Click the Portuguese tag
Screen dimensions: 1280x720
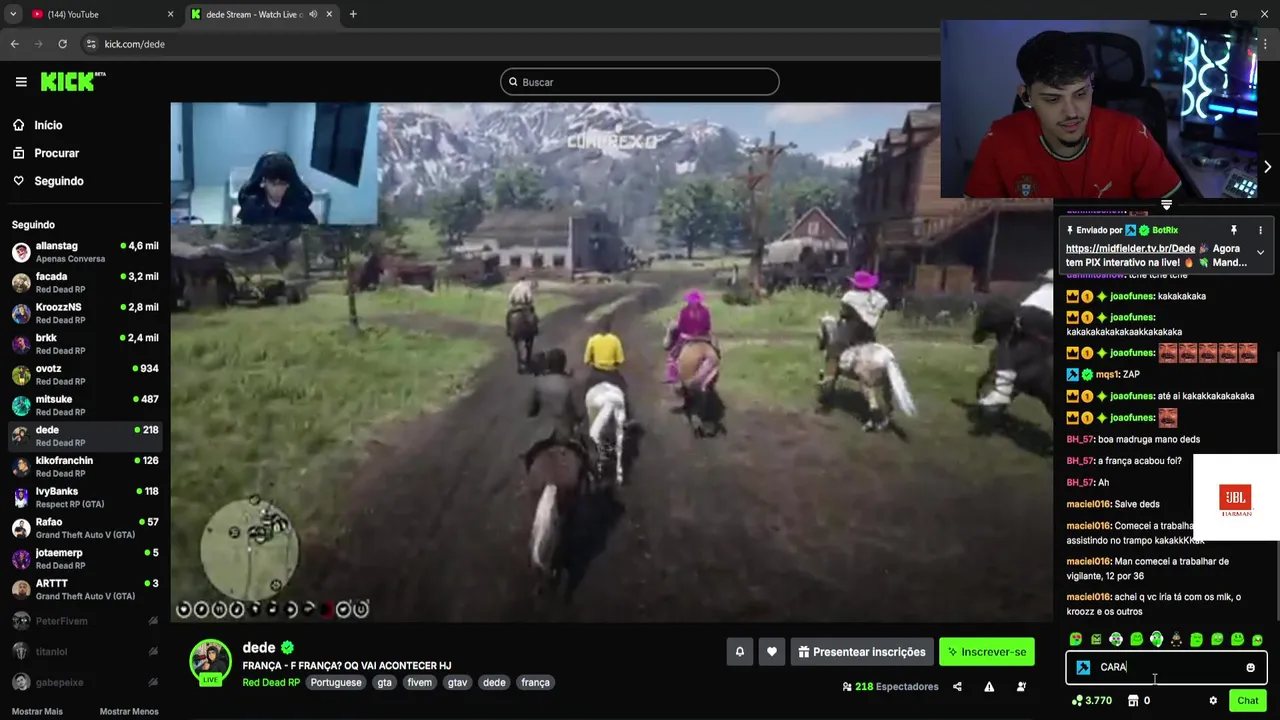[336, 683]
